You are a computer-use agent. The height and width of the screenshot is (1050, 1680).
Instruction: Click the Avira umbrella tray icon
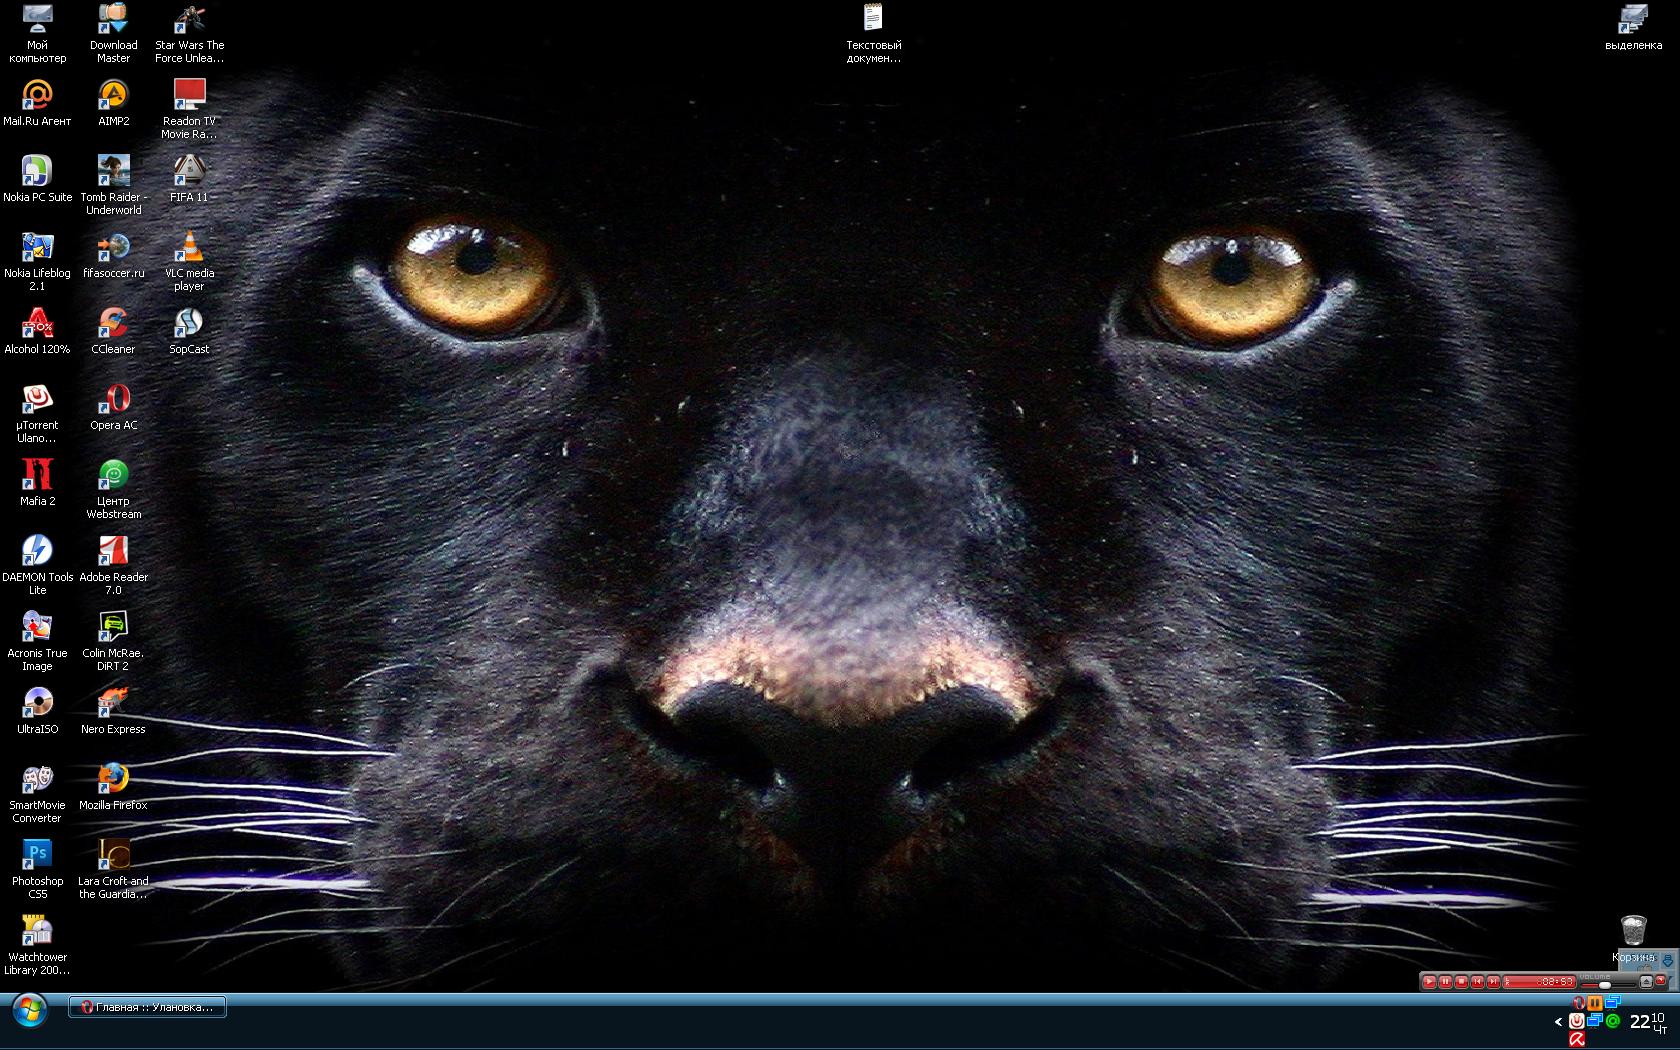click(1577, 1040)
